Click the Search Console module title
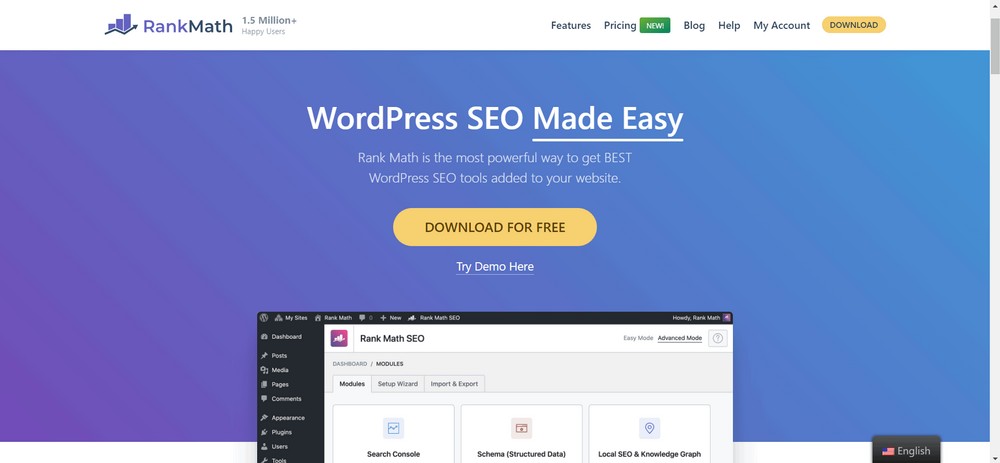The image size is (1000, 463). click(393, 454)
